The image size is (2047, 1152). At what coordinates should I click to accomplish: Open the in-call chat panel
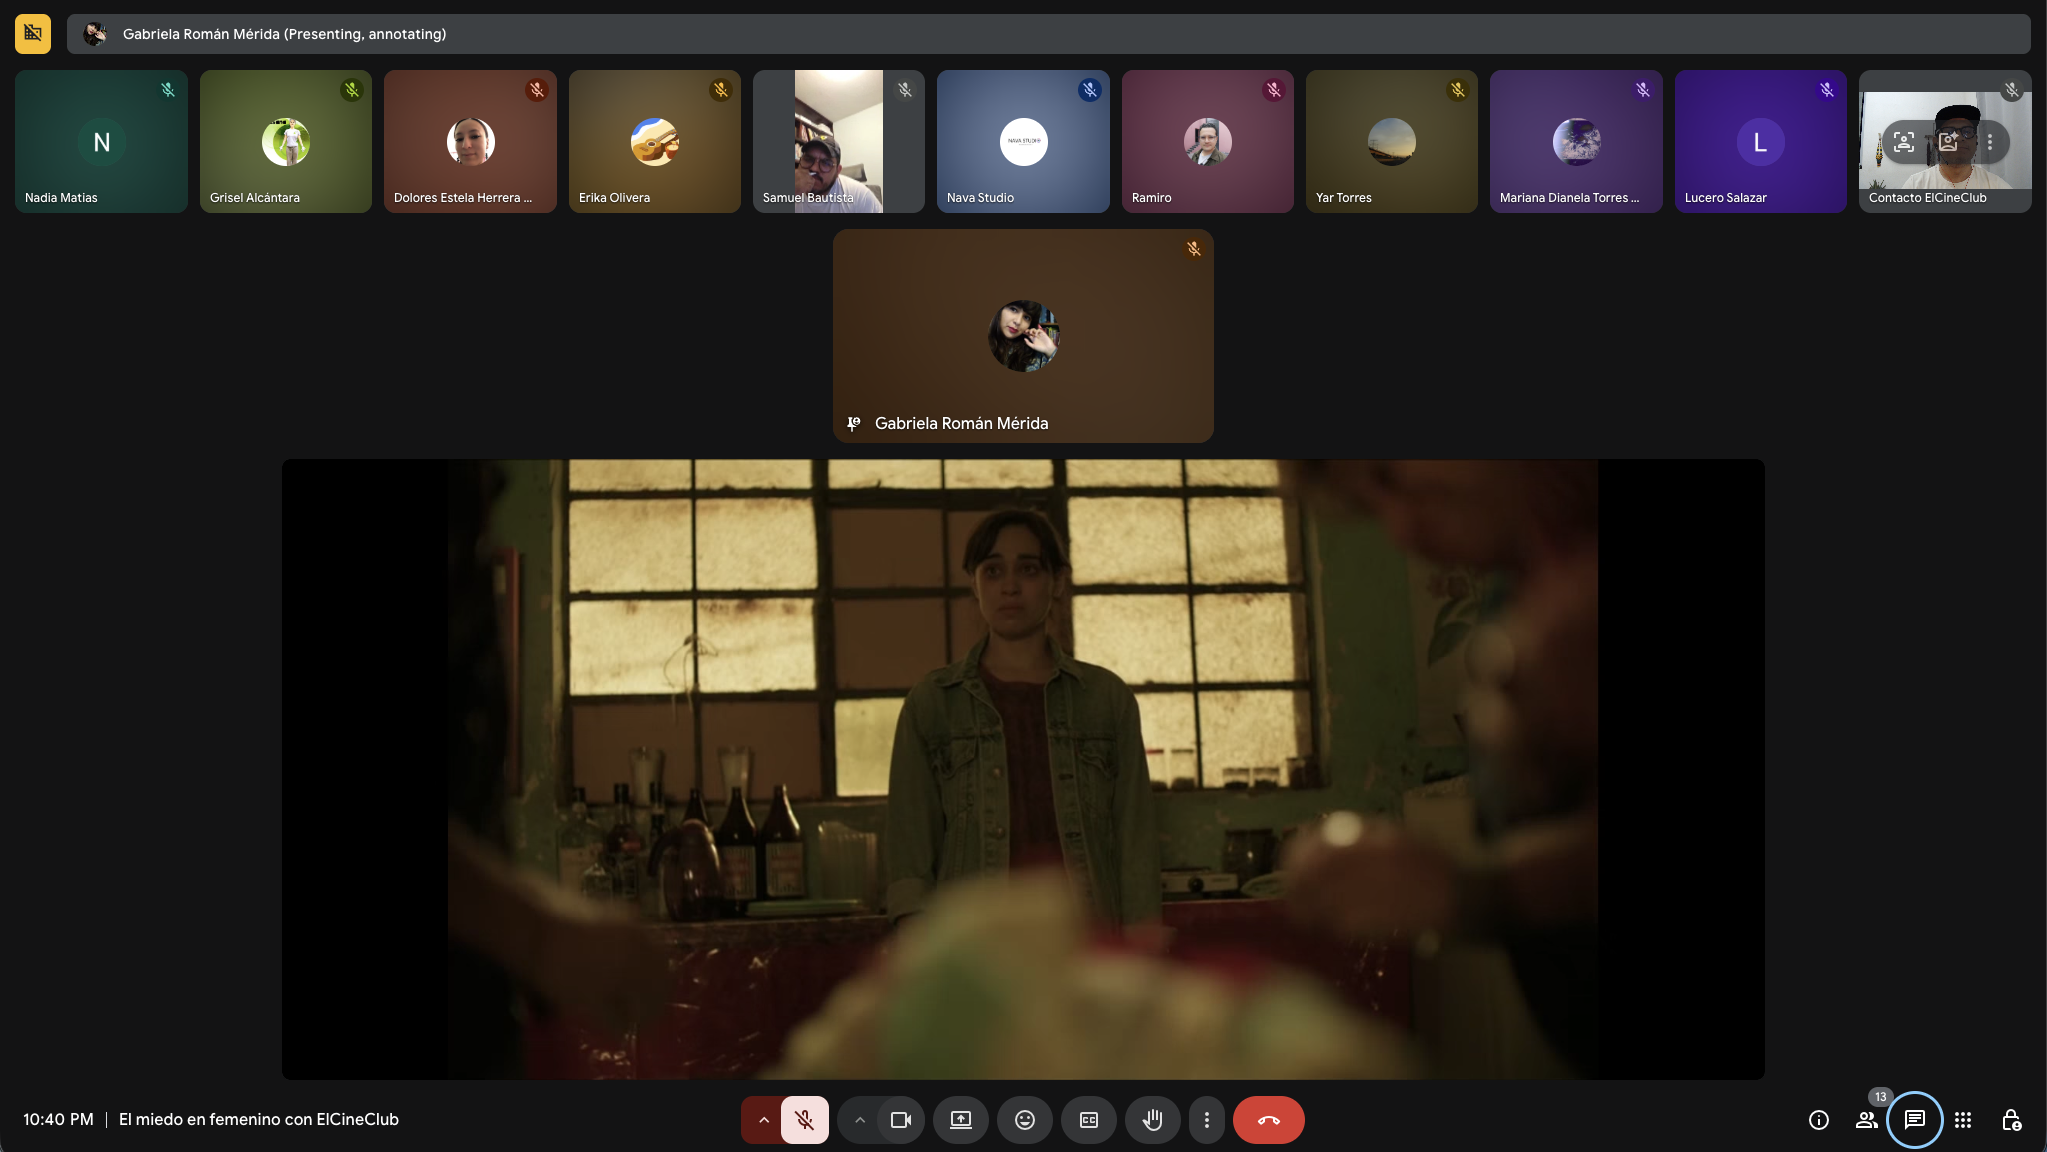[x=1913, y=1120]
